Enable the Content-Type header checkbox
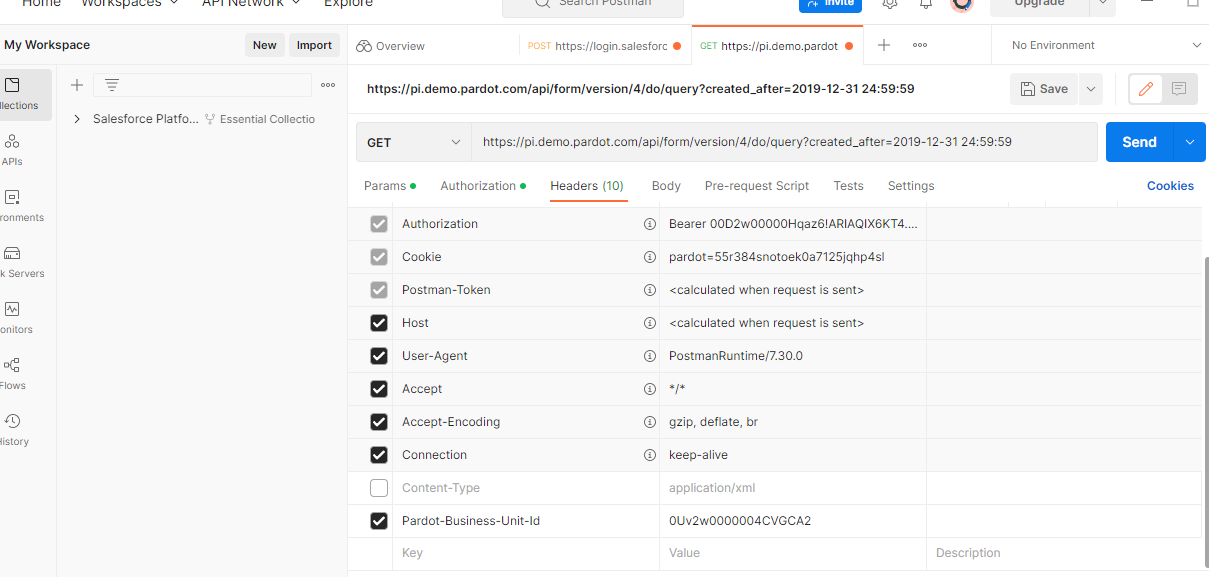Screen dimensions: 1209x577 click(x=379, y=488)
